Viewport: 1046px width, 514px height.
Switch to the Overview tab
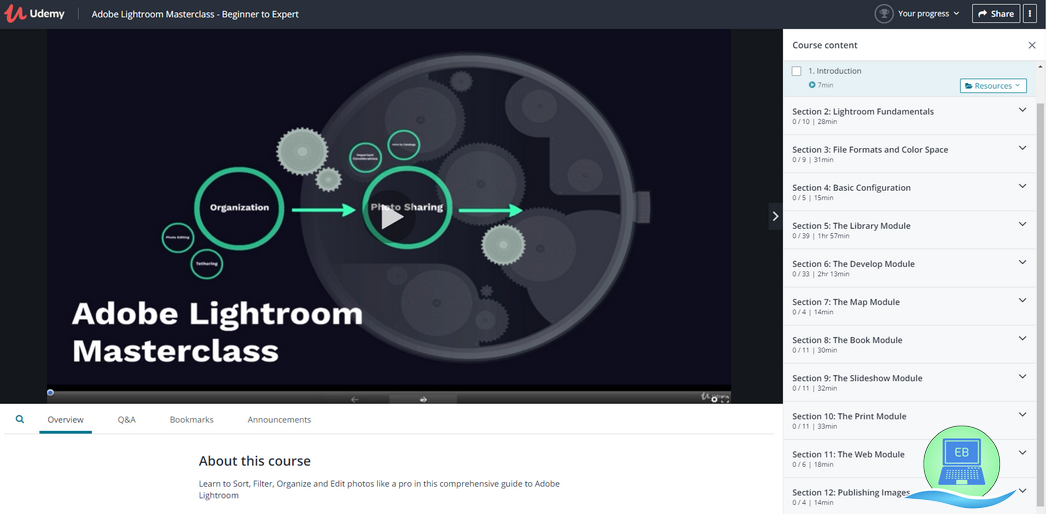[x=65, y=420]
